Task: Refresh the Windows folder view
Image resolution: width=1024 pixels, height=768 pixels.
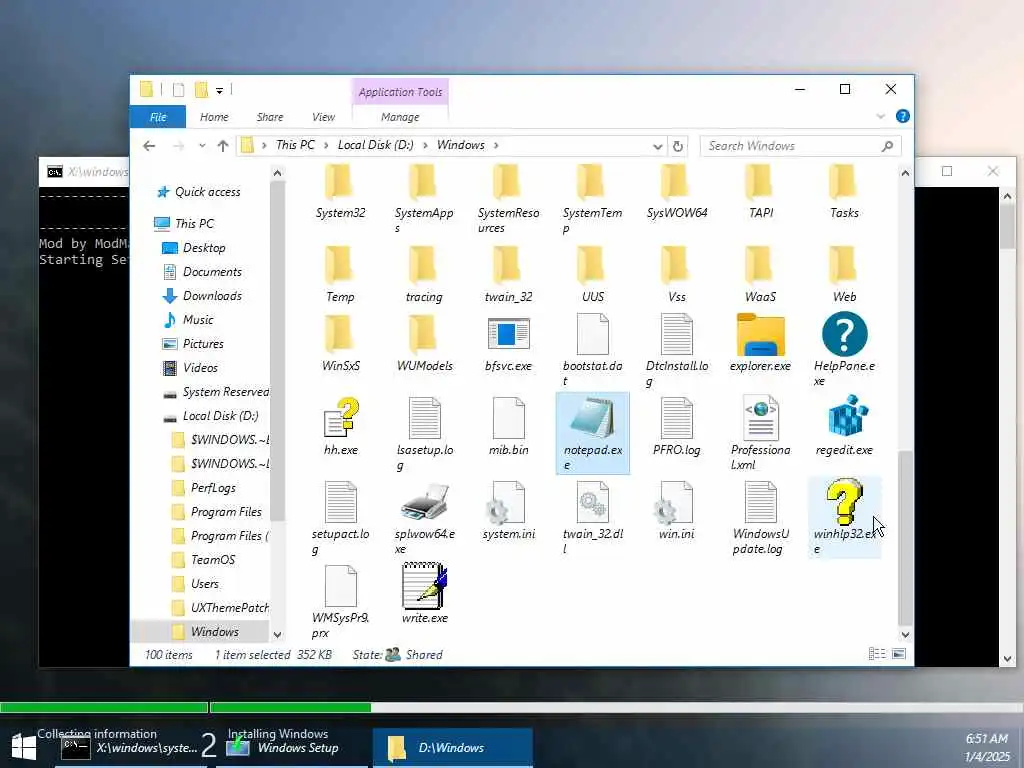Action: click(x=678, y=146)
